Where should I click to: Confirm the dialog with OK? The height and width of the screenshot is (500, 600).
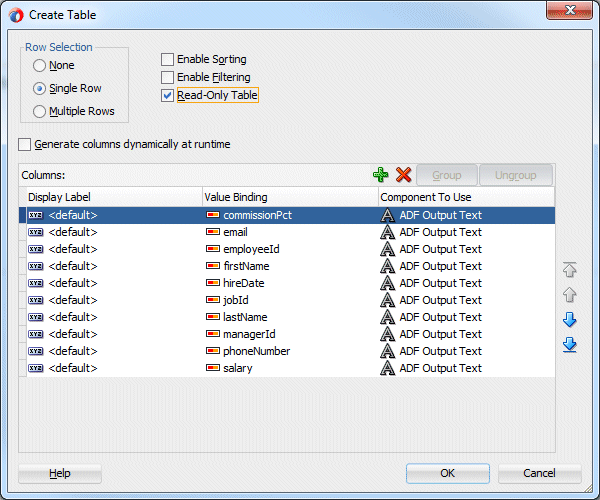tap(448, 474)
